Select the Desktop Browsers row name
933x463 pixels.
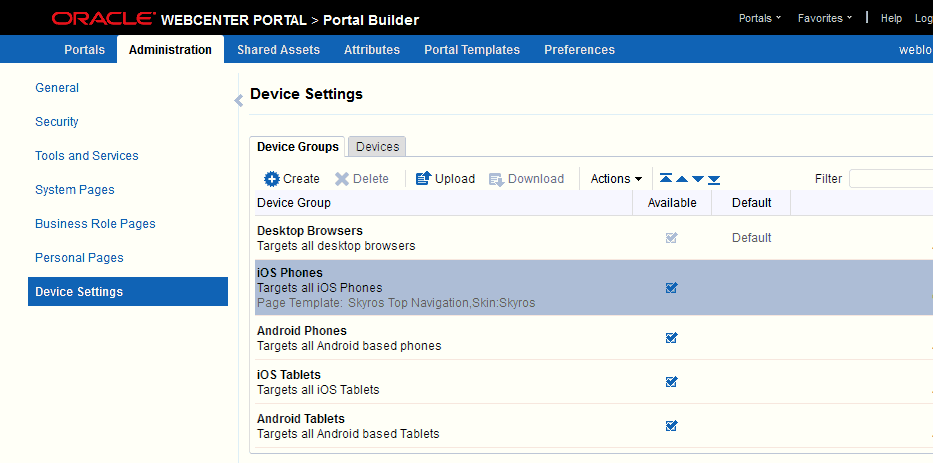pos(309,230)
